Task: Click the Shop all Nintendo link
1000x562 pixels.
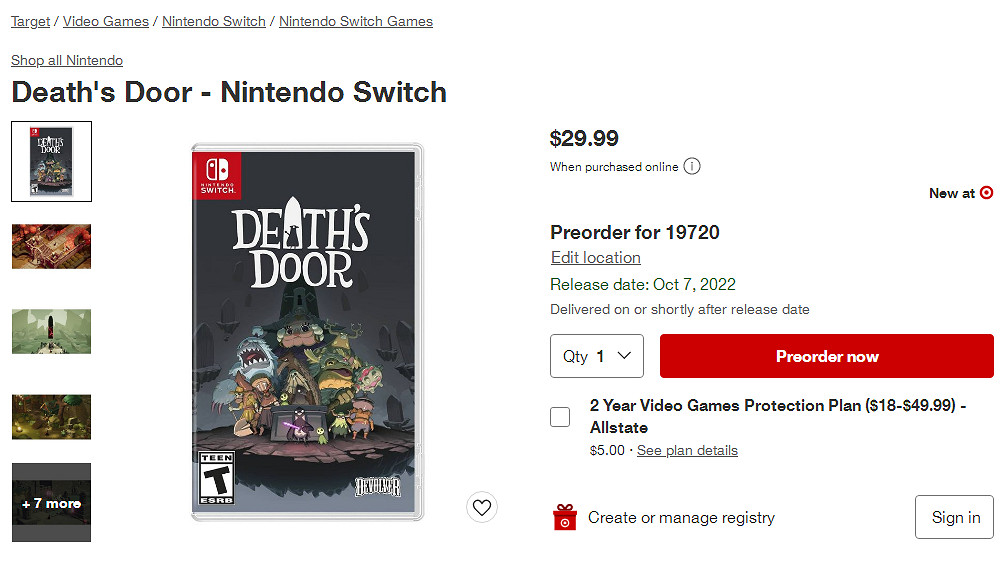Action: (67, 60)
